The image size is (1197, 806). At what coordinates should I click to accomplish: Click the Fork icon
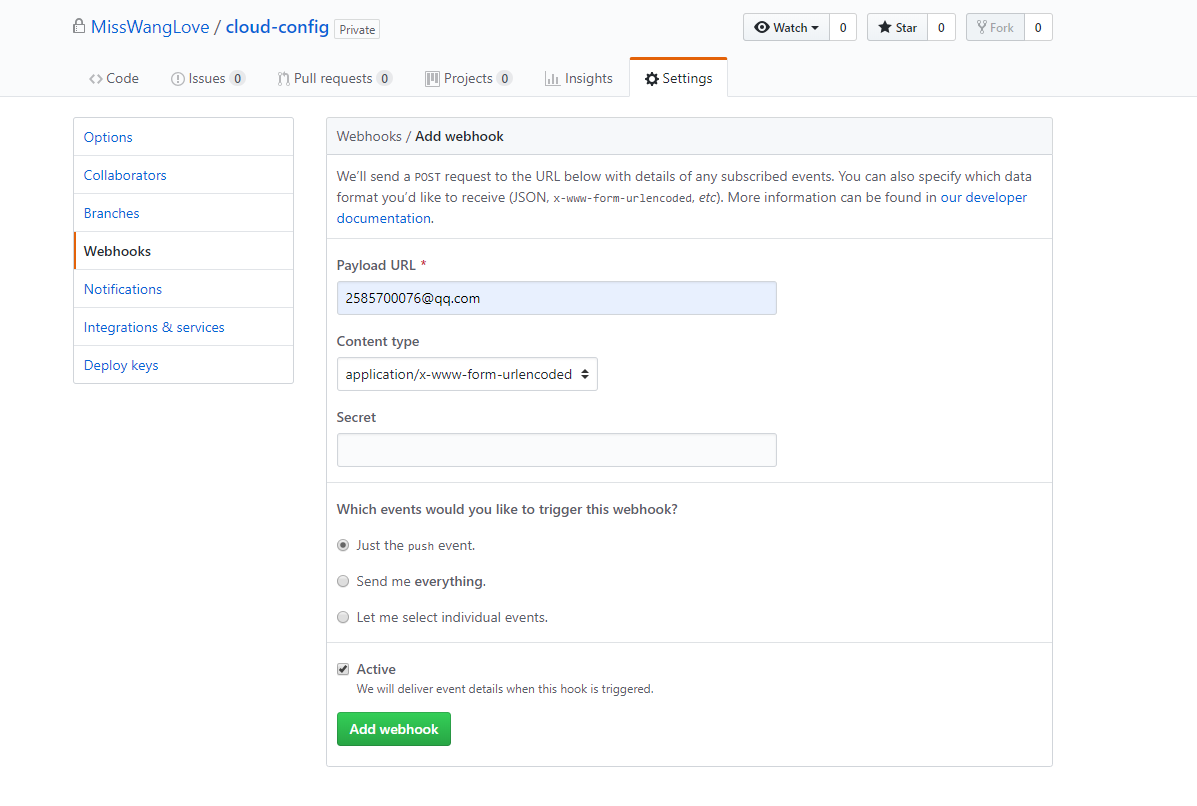tap(982, 27)
